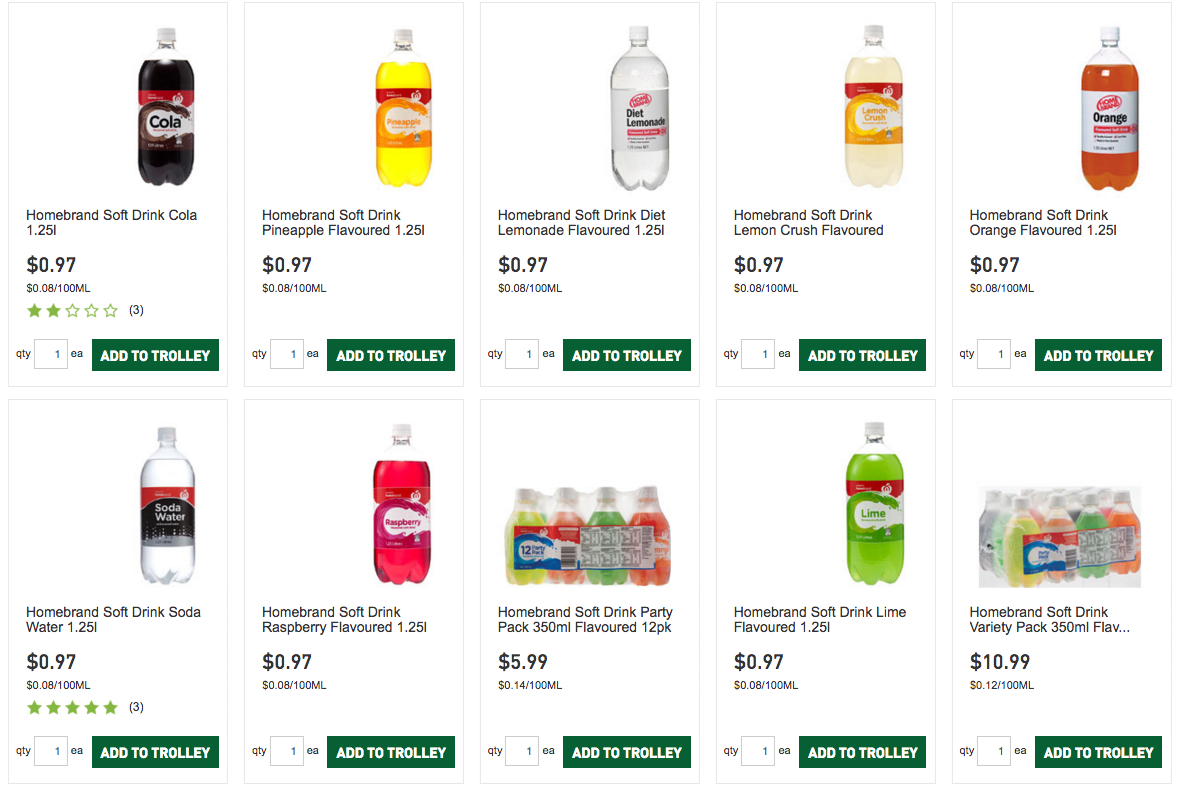Add Raspberry Flavoured soft drink to trolley

point(391,752)
